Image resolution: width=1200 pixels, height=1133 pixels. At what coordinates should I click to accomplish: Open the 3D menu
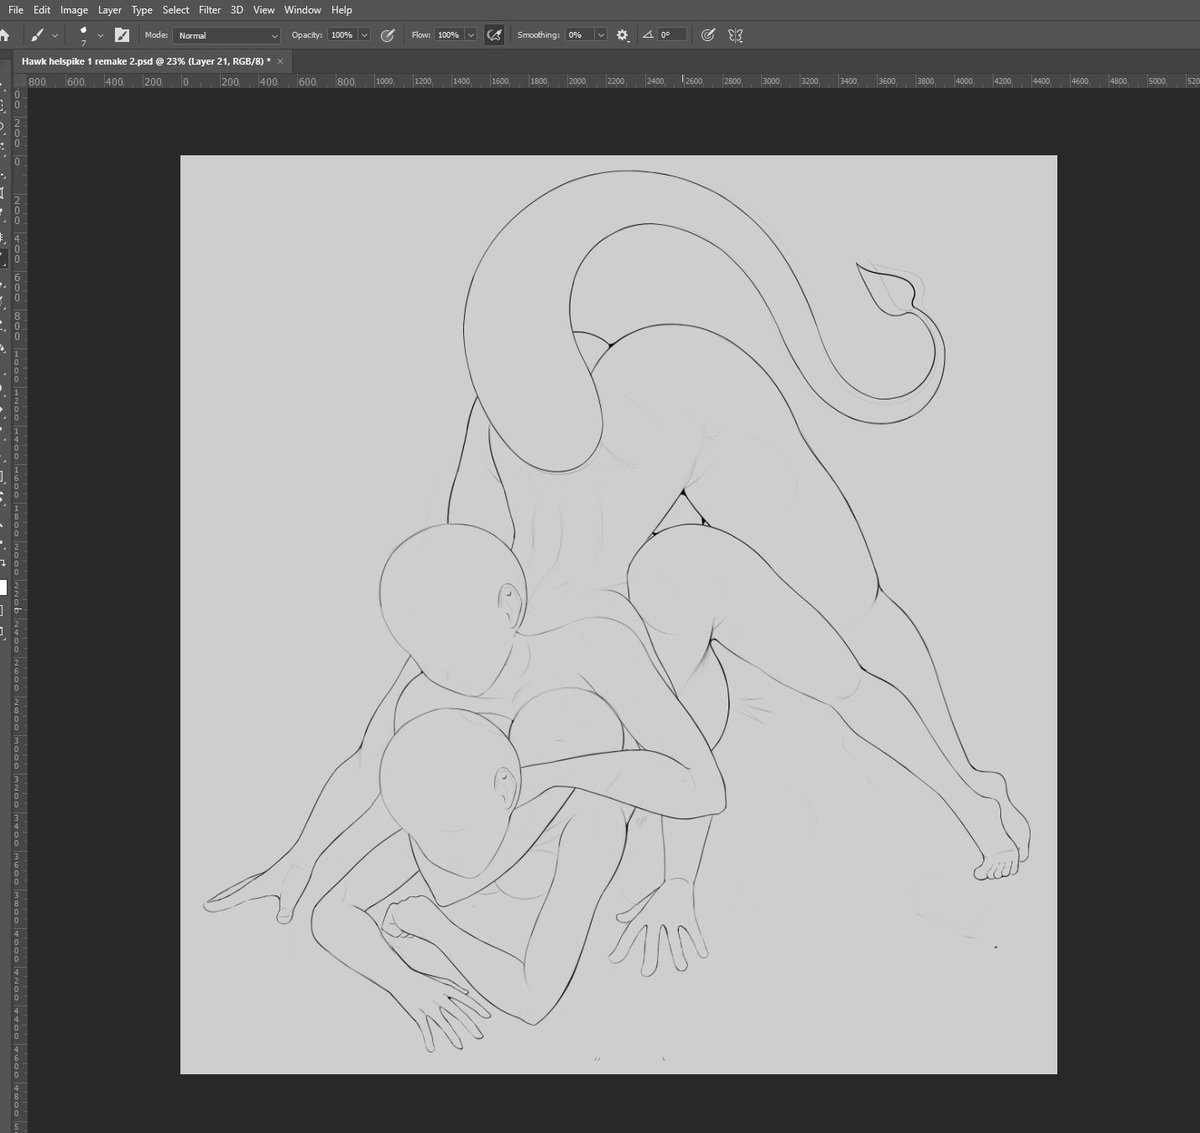tap(237, 10)
